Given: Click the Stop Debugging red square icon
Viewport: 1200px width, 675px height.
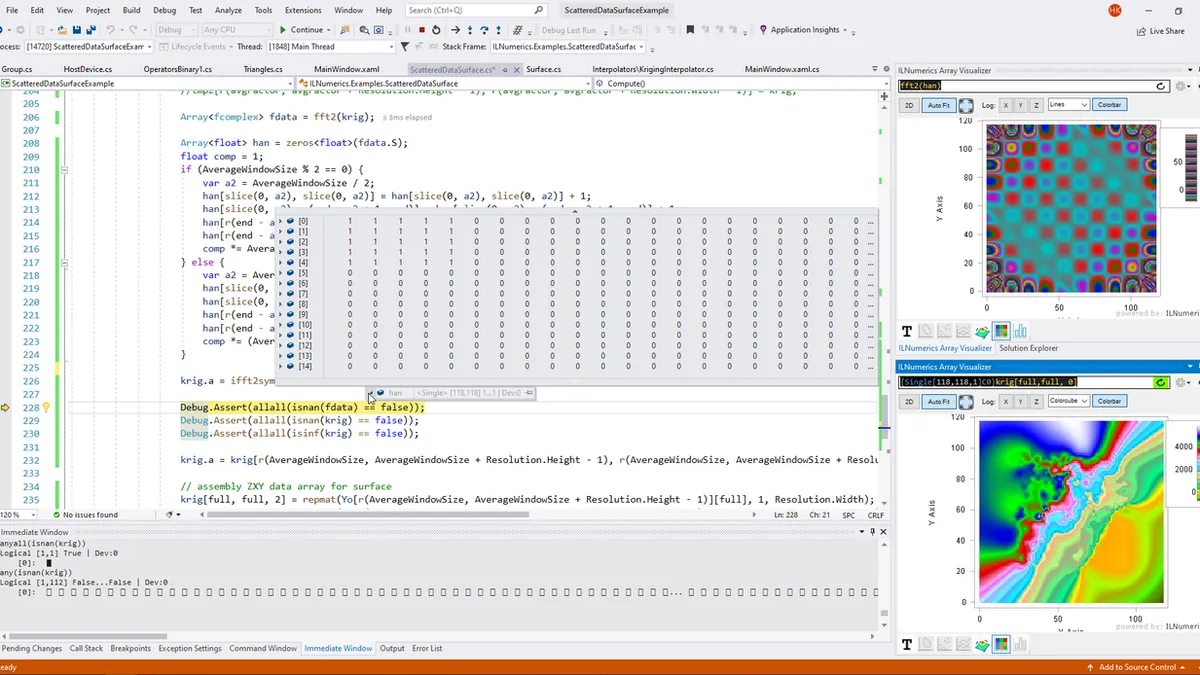Looking at the screenshot, I should (x=421, y=30).
